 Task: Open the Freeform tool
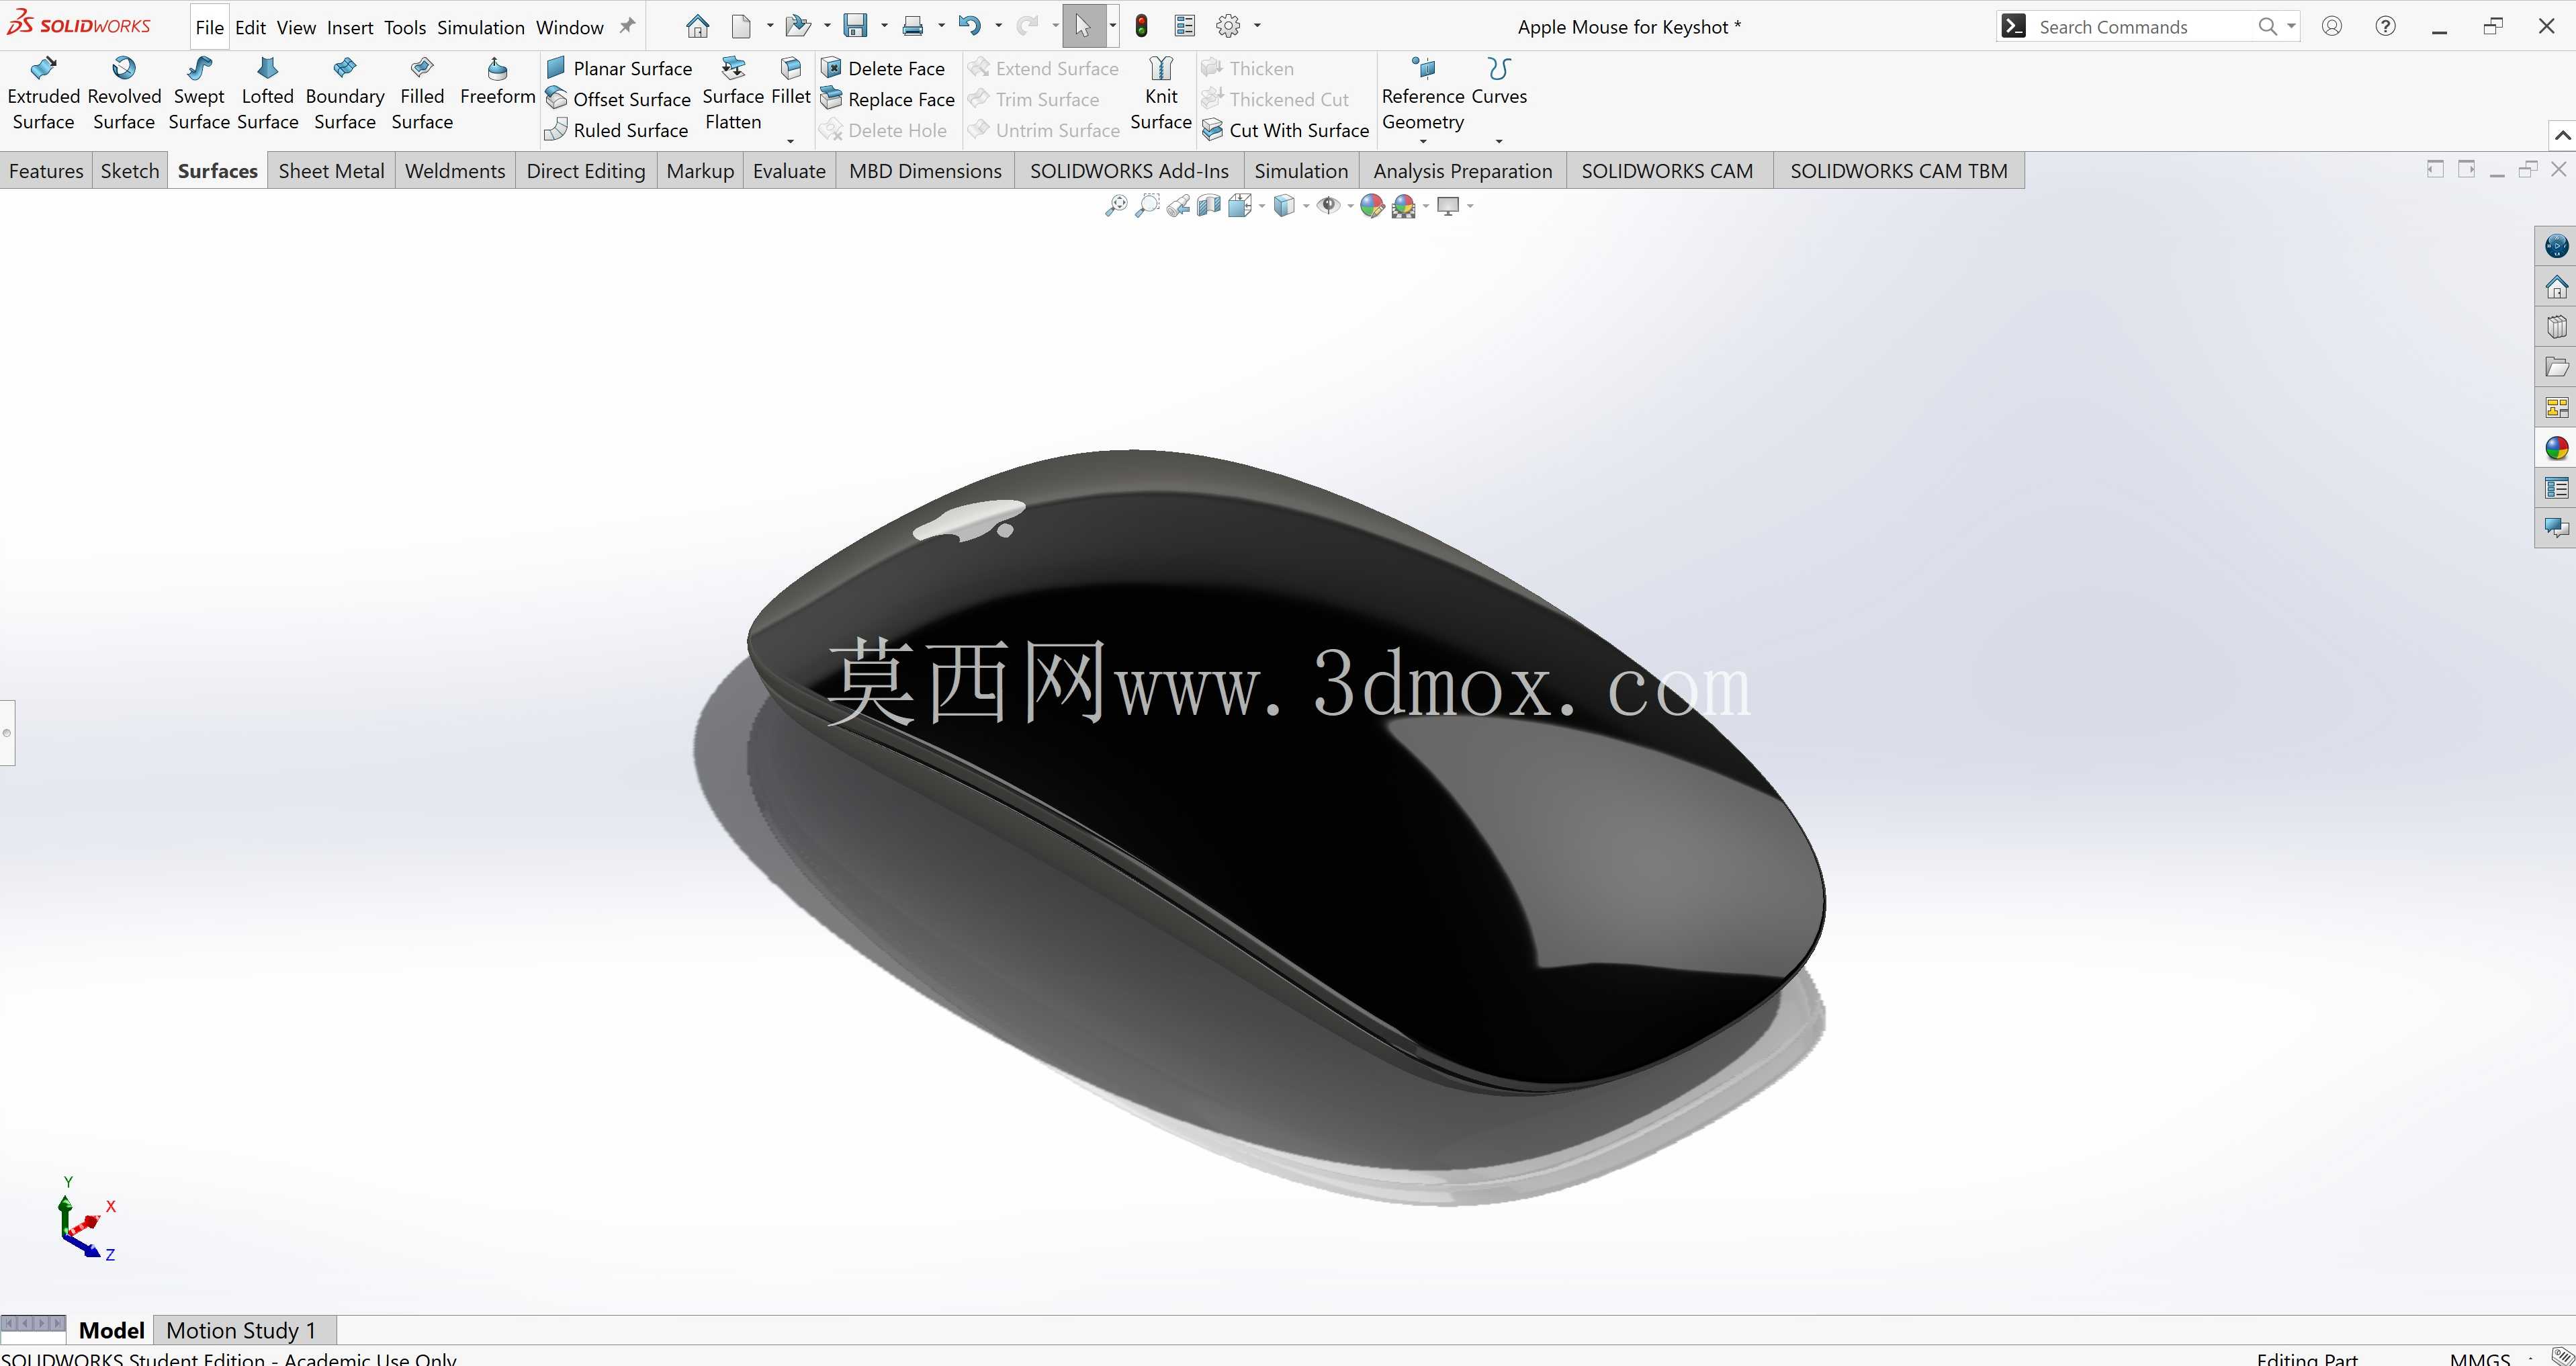497,83
